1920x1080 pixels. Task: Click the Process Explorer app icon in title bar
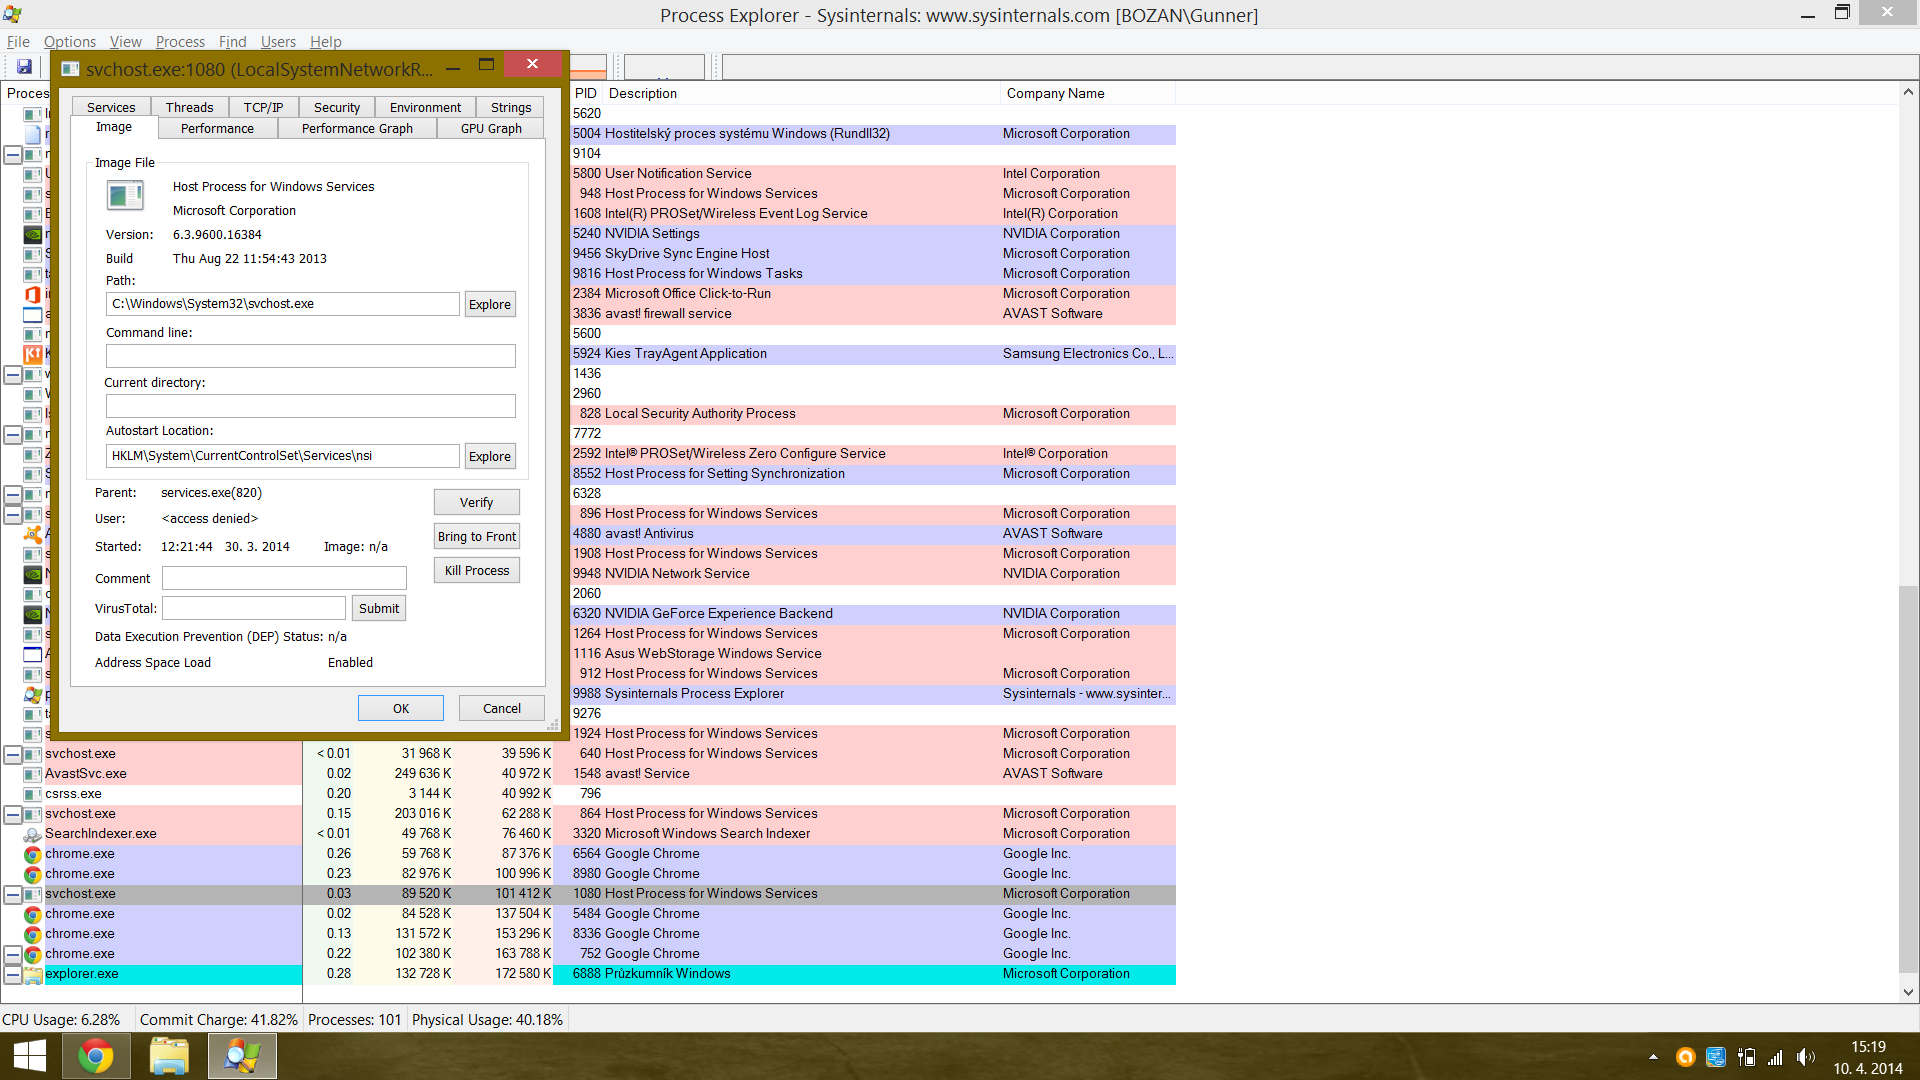point(13,14)
